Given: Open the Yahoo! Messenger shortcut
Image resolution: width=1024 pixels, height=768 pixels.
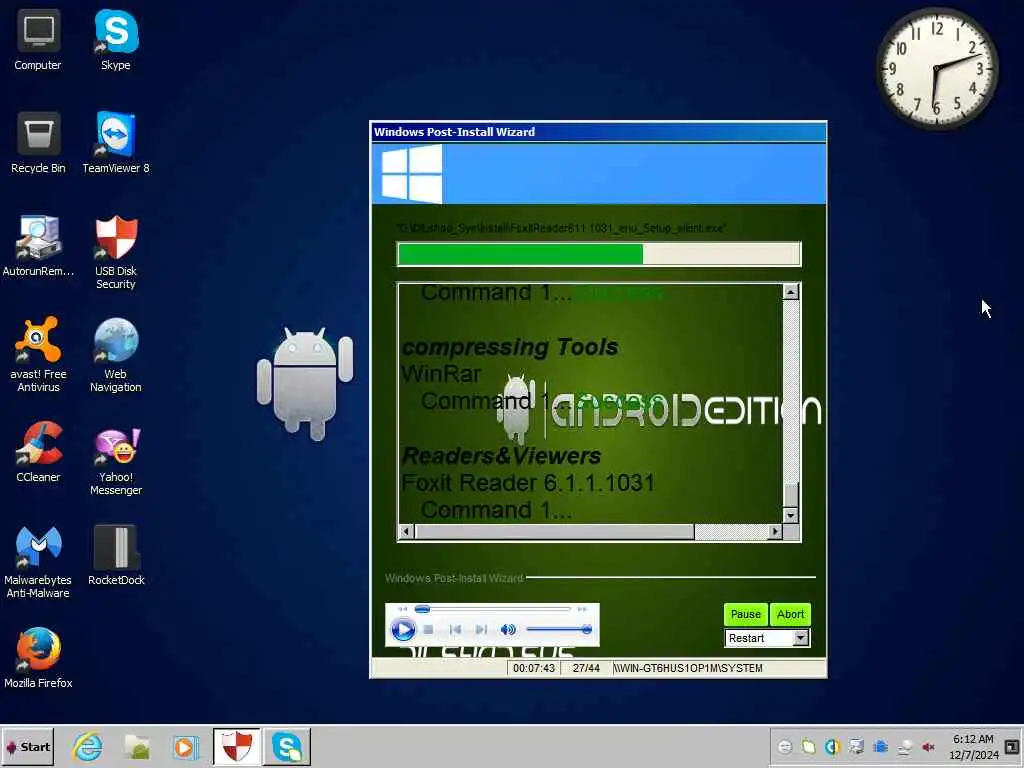Looking at the screenshot, I should coord(116,462).
